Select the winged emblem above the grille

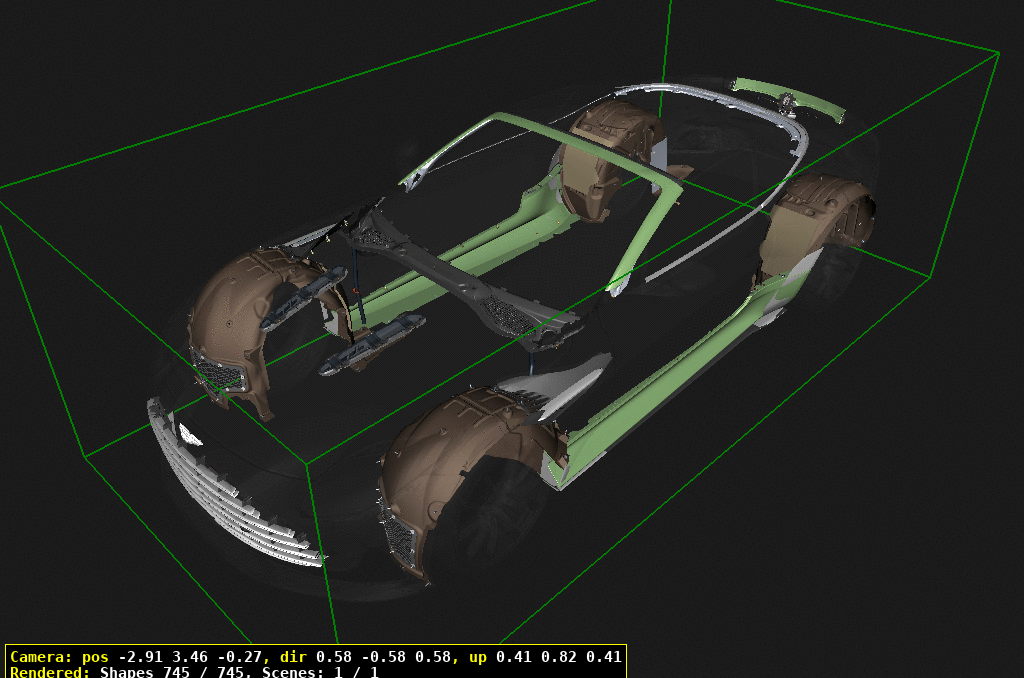coord(187,435)
